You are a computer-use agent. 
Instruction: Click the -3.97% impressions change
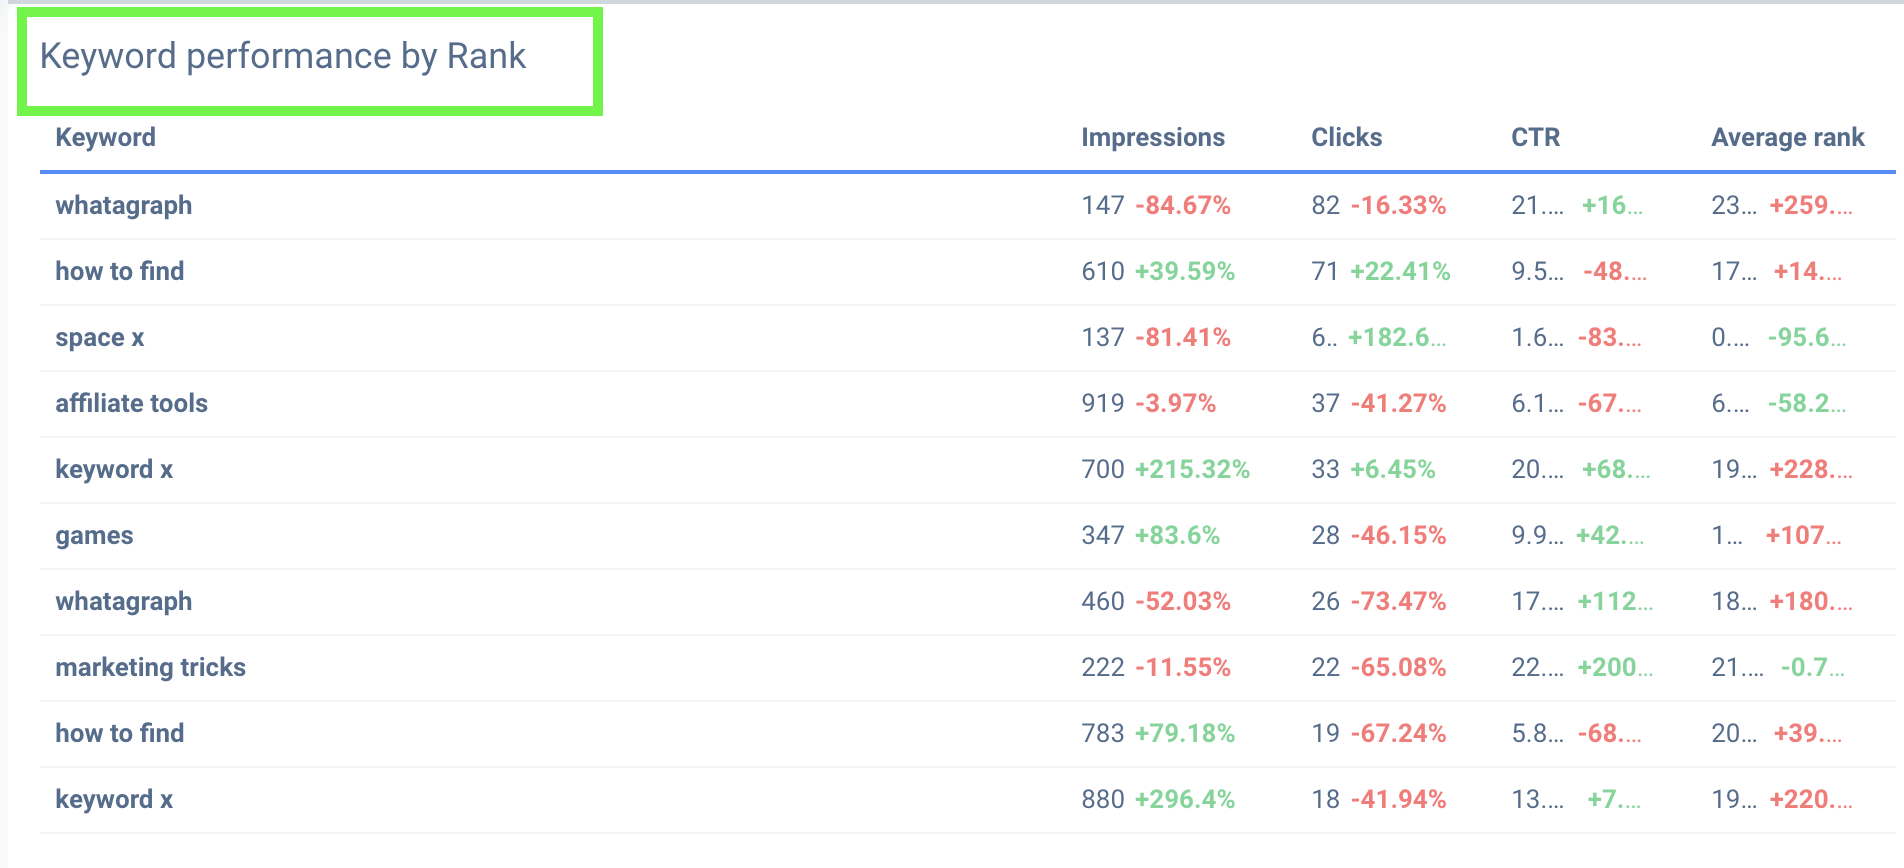click(1176, 403)
